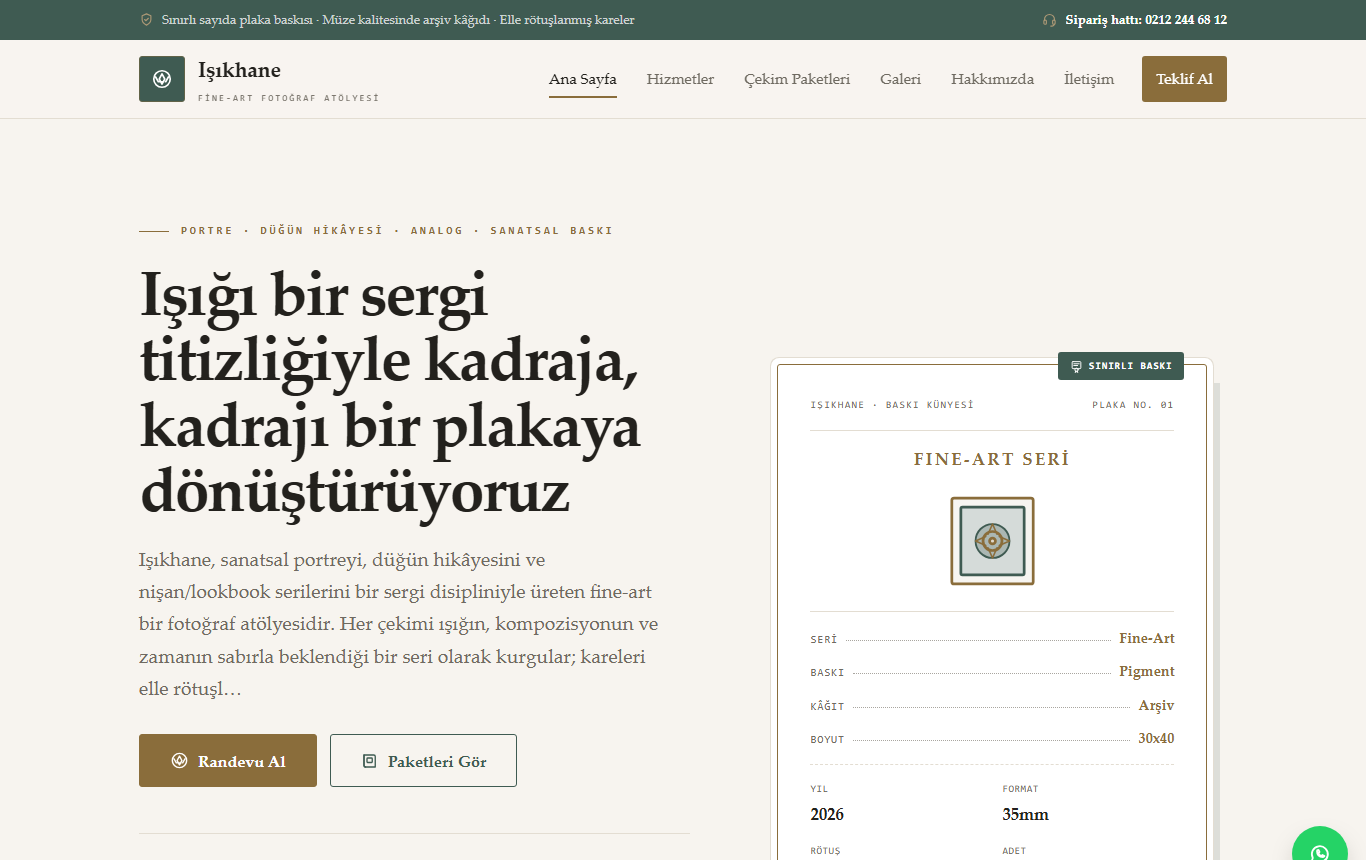Click the framed artwork emblem on plate card
The height and width of the screenshot is (860, 1366).
tap(992, 541)
